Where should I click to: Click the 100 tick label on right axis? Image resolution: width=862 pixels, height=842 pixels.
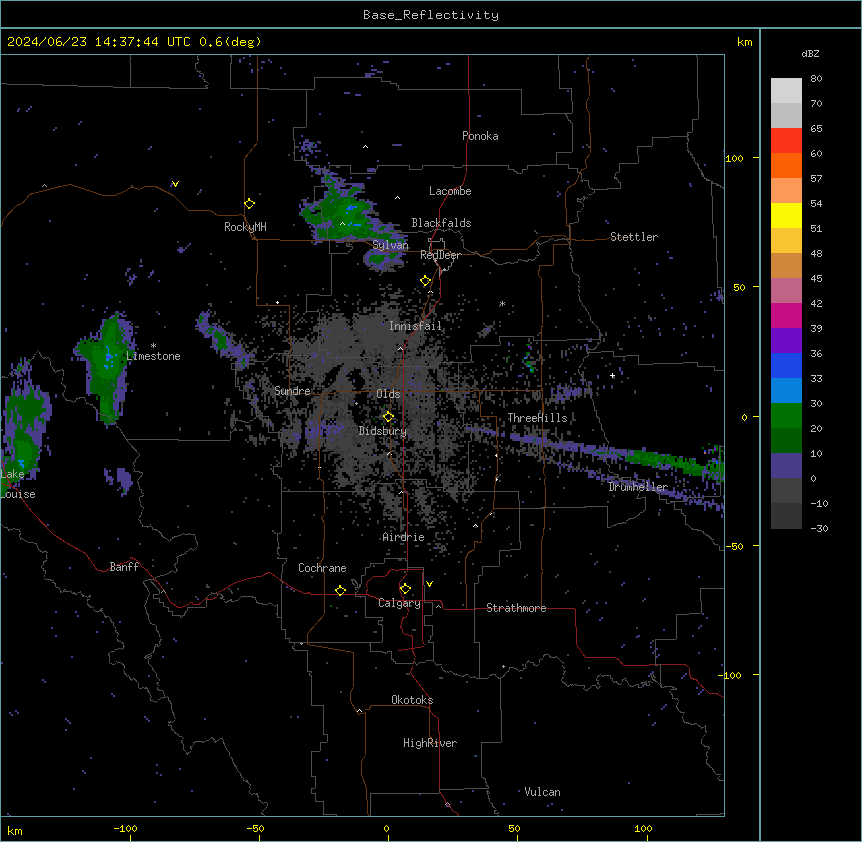734,158
